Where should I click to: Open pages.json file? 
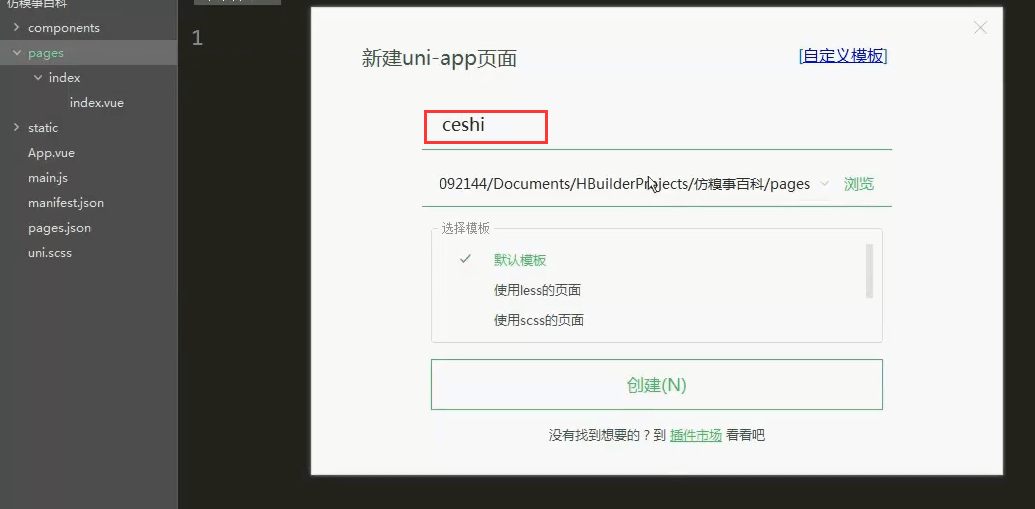pyautogui.click(x=59, y=228)
